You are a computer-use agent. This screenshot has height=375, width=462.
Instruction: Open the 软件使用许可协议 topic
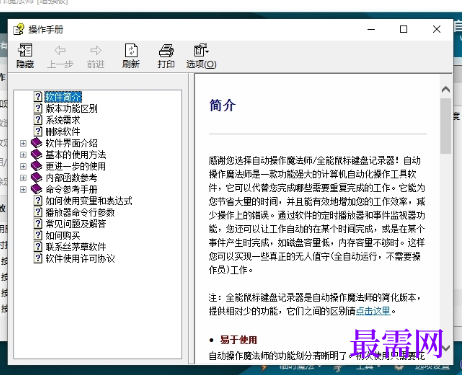(80, 259)
